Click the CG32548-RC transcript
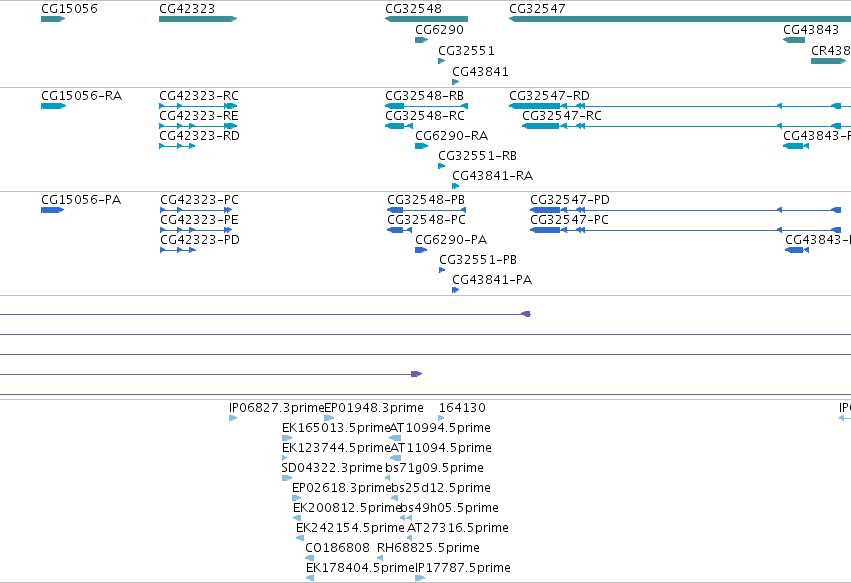 [399, 126]
